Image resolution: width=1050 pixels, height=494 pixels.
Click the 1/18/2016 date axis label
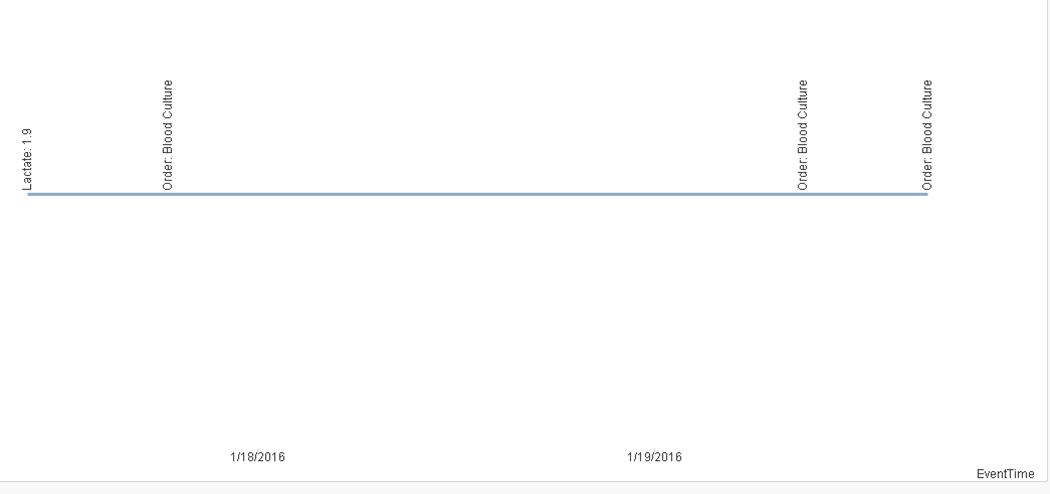(x=257, y=457)
